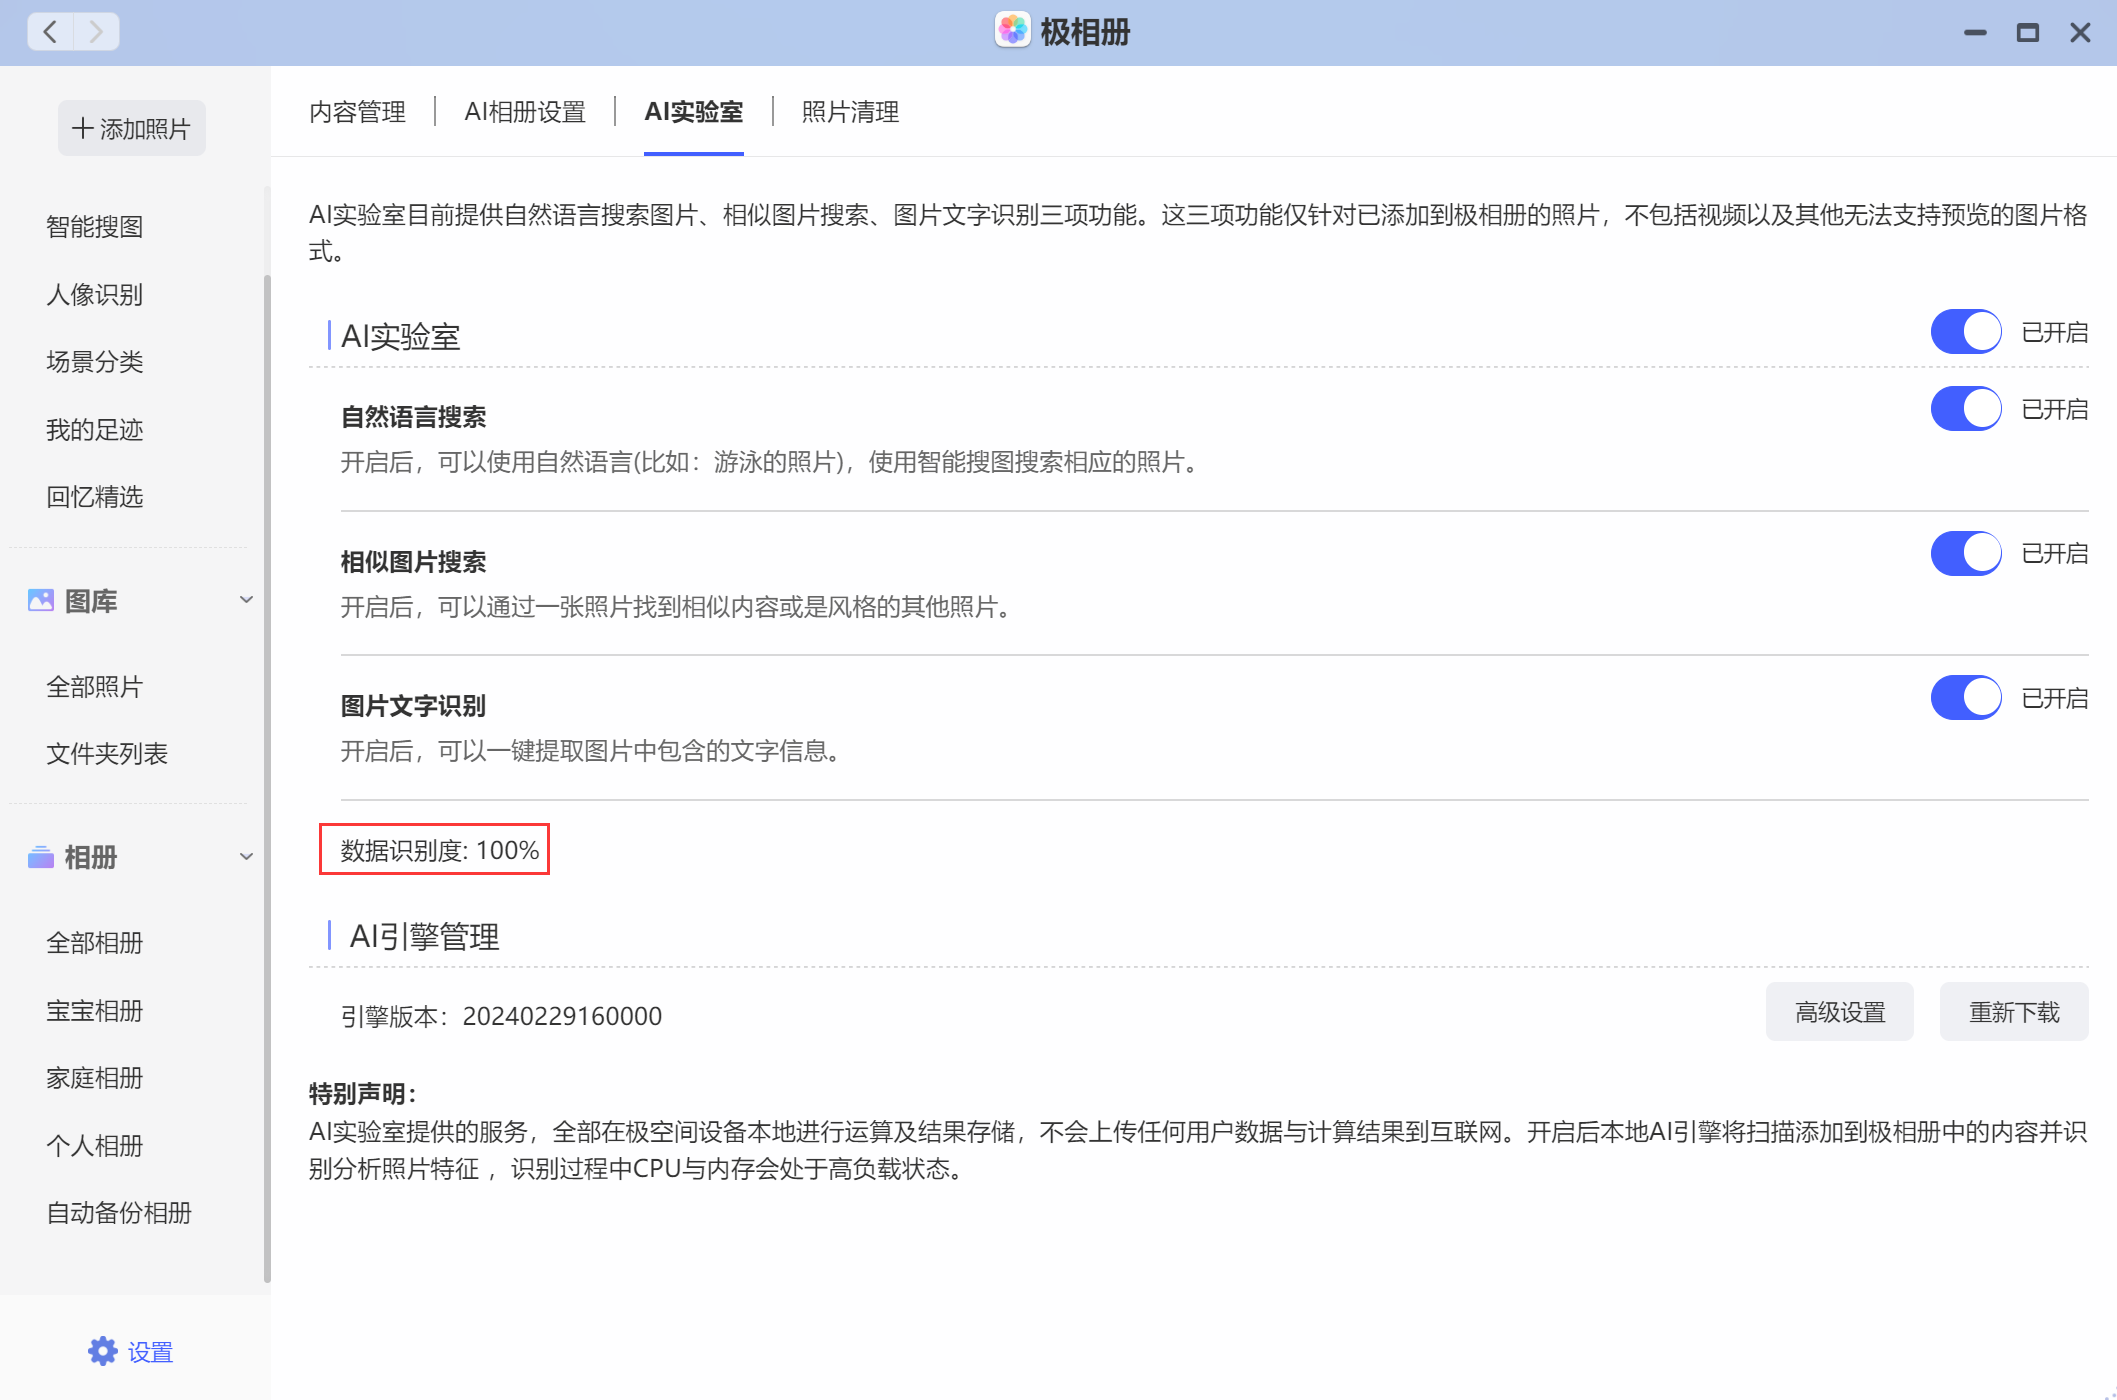Click the 相册 album icon in sidebar
Viewport: 2117px width, 1400px height.
pos(41,857)
